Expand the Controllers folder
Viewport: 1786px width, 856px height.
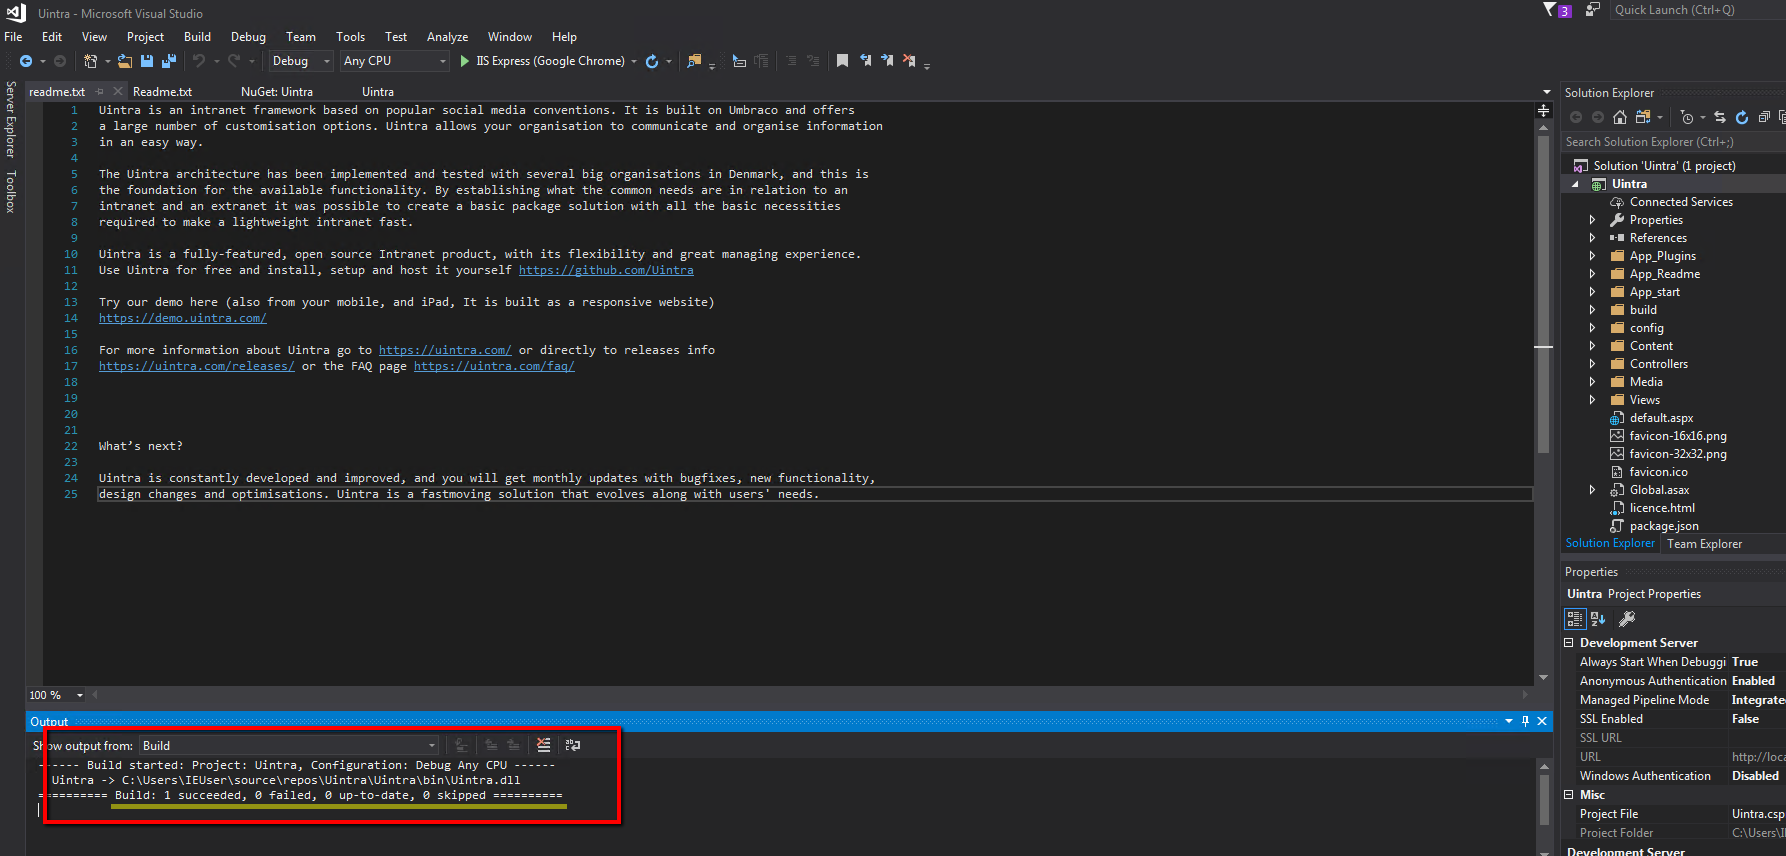coord(1592,364)
